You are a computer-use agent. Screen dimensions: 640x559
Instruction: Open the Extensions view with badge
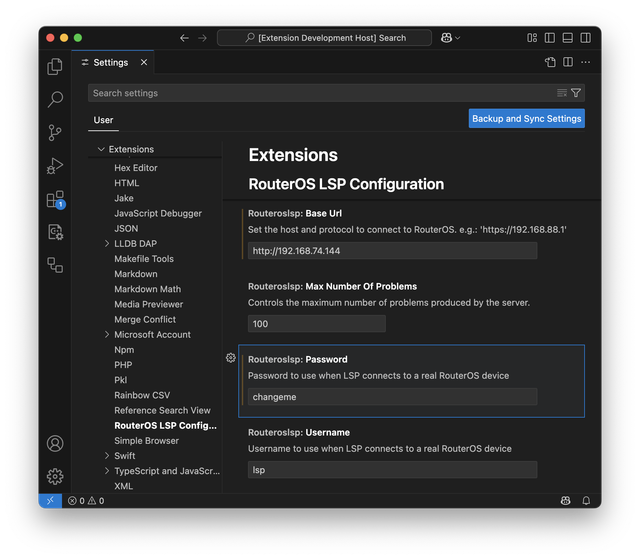tap(56, 200)
